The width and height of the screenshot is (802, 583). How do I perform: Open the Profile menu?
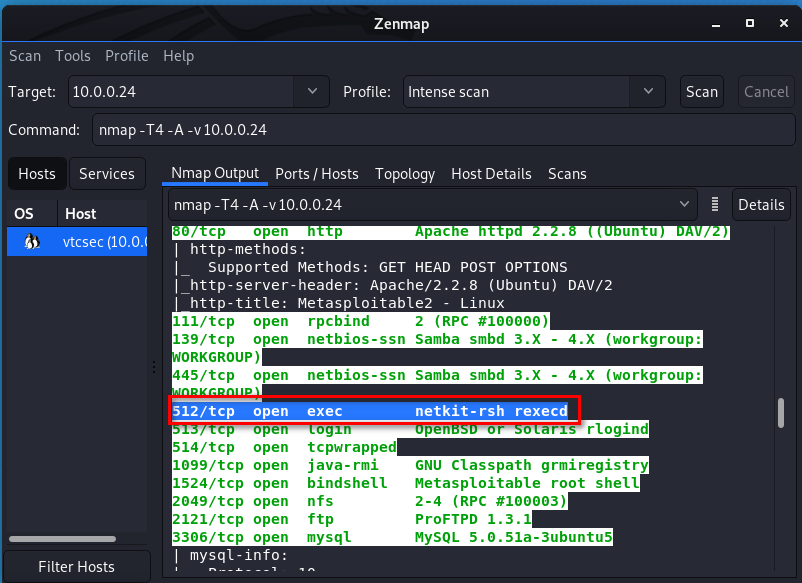[x=127, y=56]
